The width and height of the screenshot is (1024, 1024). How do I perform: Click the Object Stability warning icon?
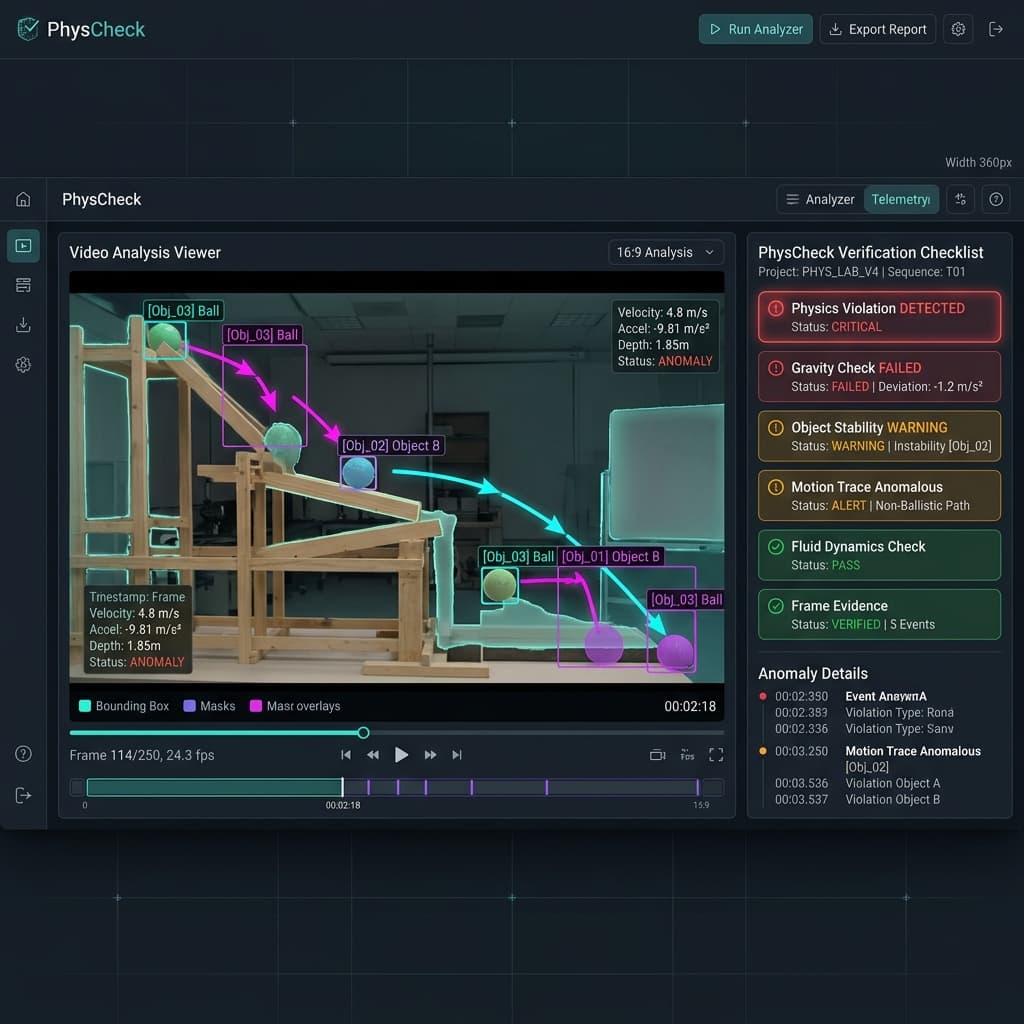coord(775,428)
